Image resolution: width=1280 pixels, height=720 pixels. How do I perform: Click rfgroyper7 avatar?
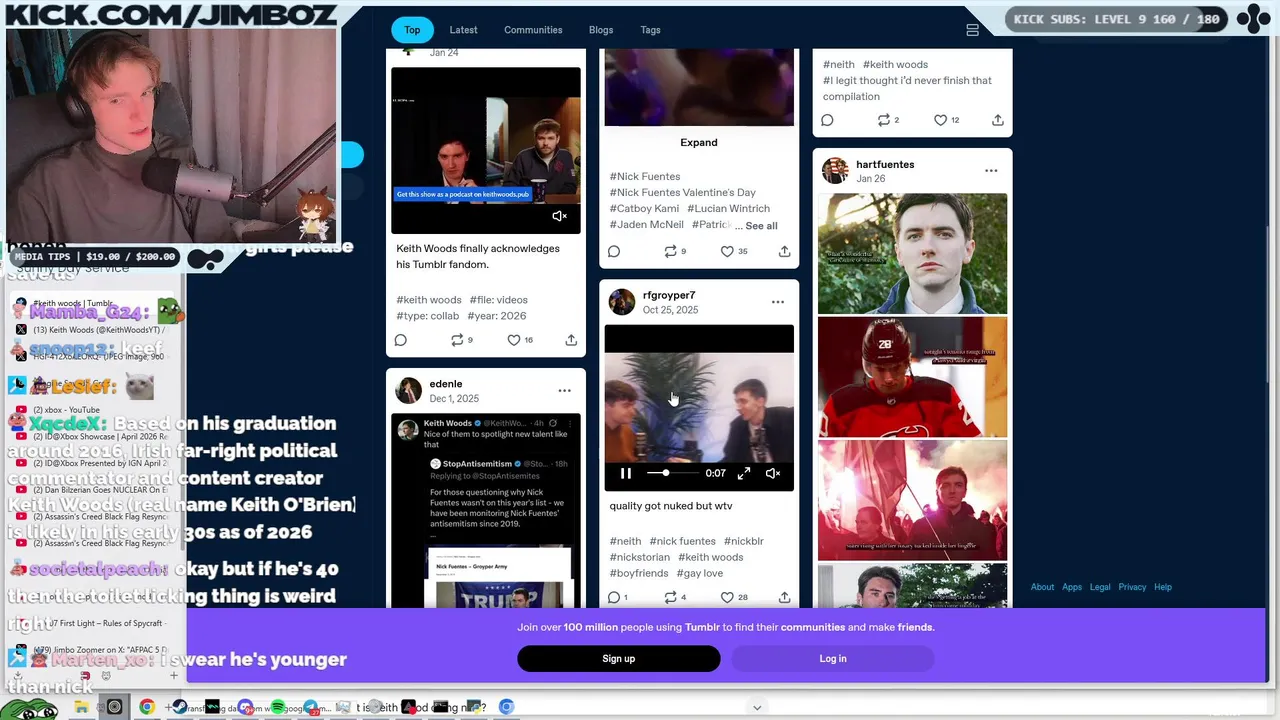click(x=622, y=302)
